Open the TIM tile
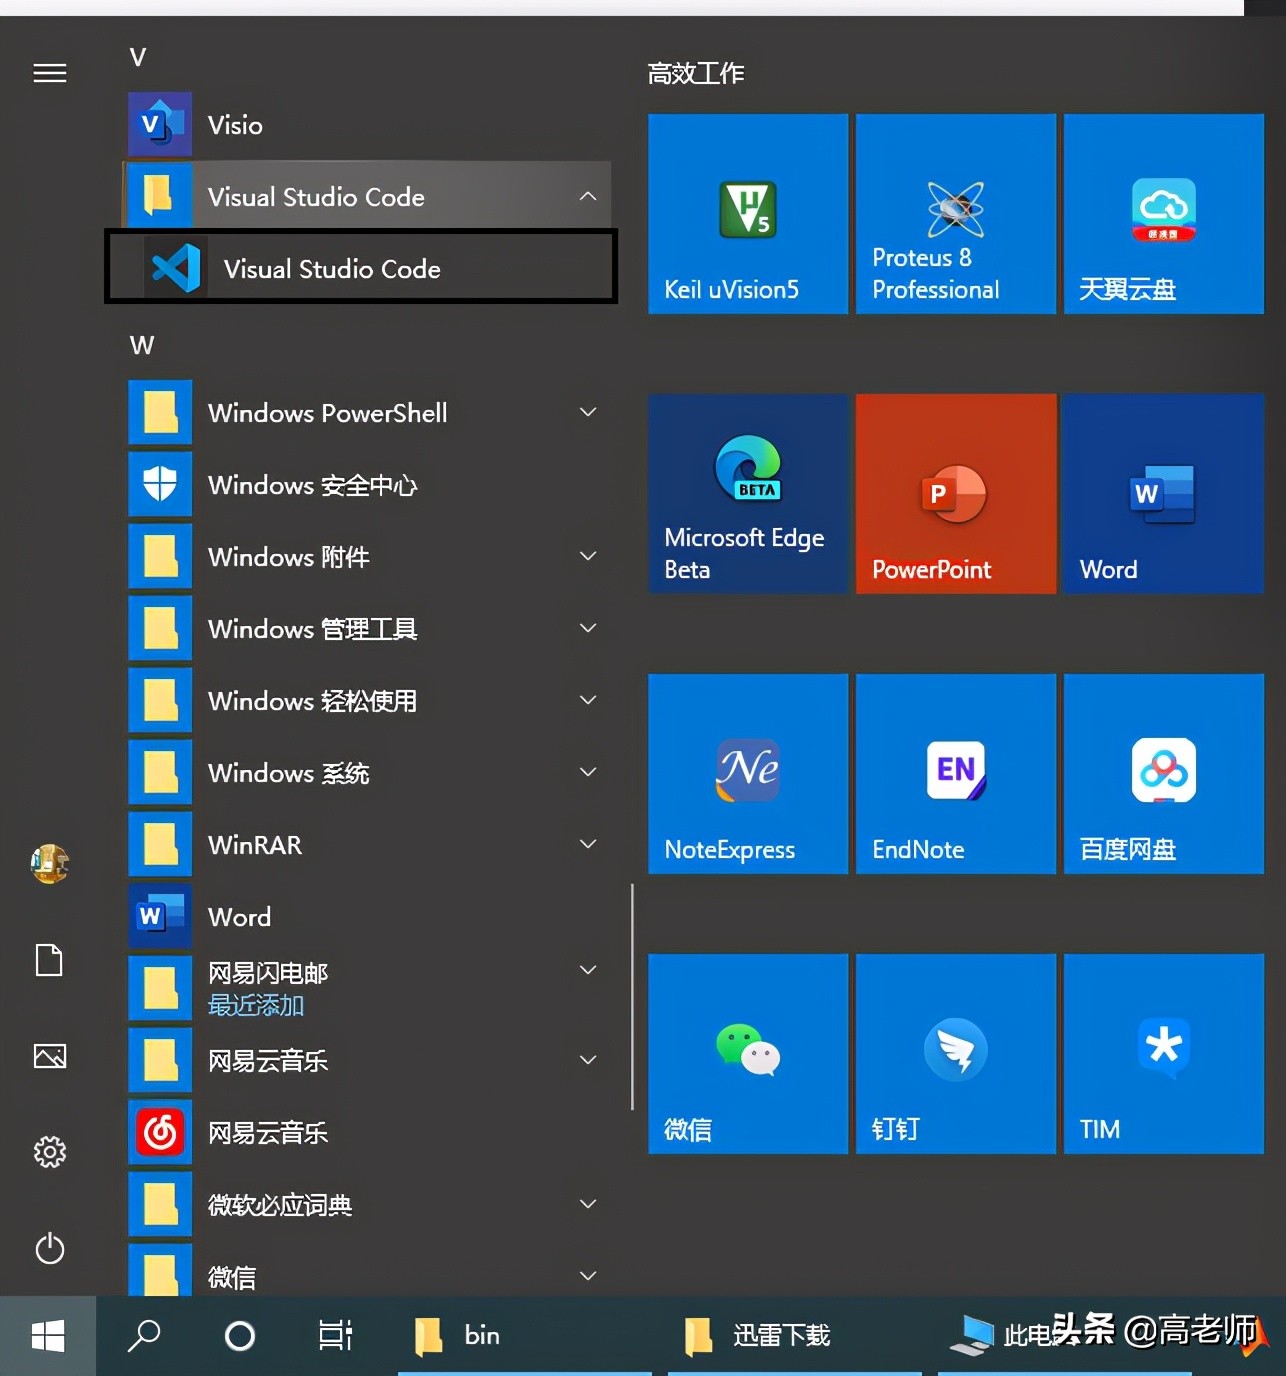Image resolution: width=1286 pixels, height=1376 pixels. click(1164, 1054)
